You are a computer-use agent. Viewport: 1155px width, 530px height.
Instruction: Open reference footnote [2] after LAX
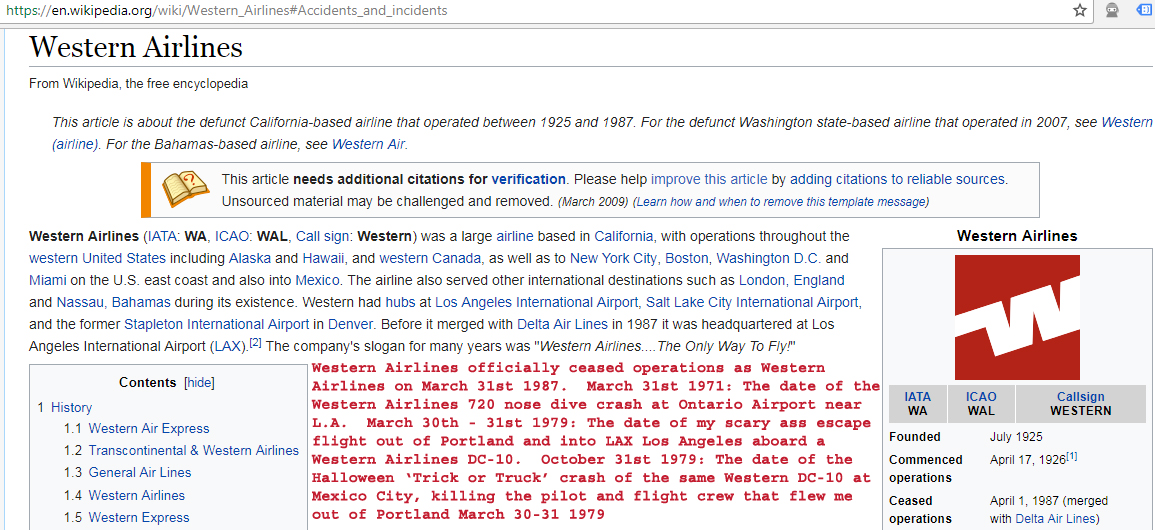(x=255, y=342)
